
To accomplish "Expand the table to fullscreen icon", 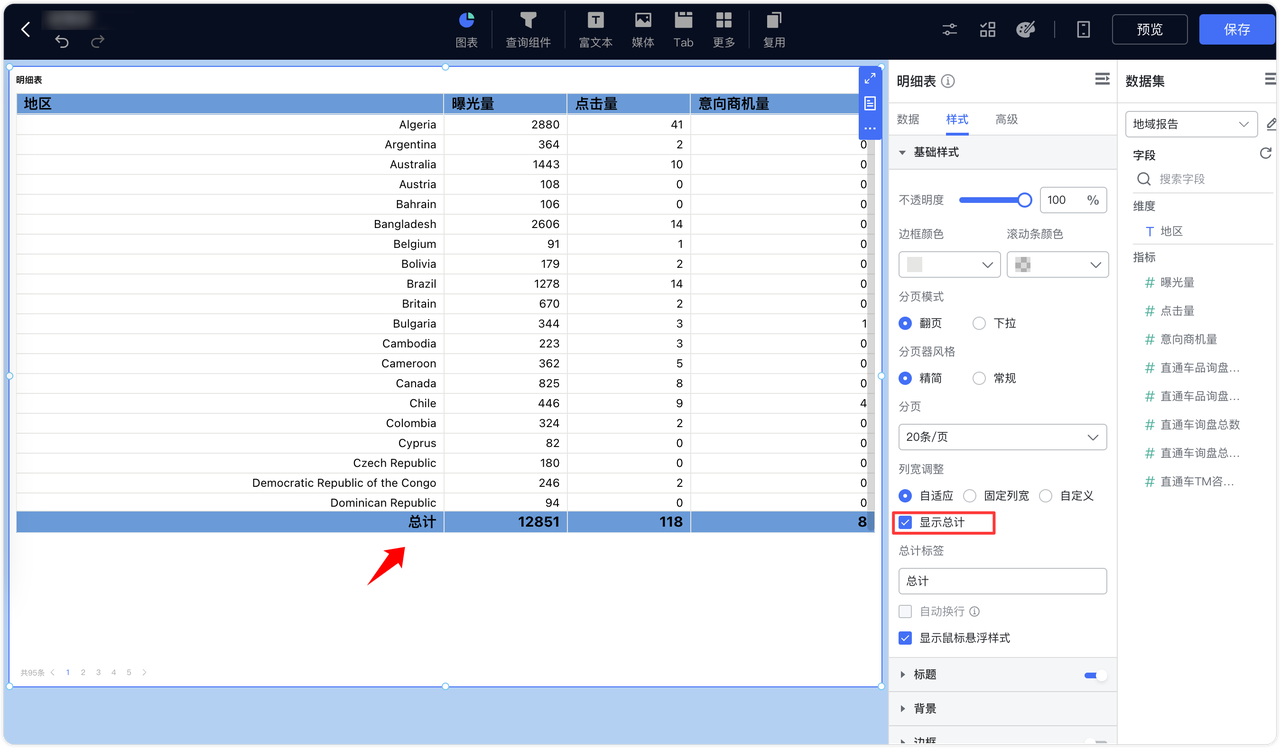I will [870, 78].
